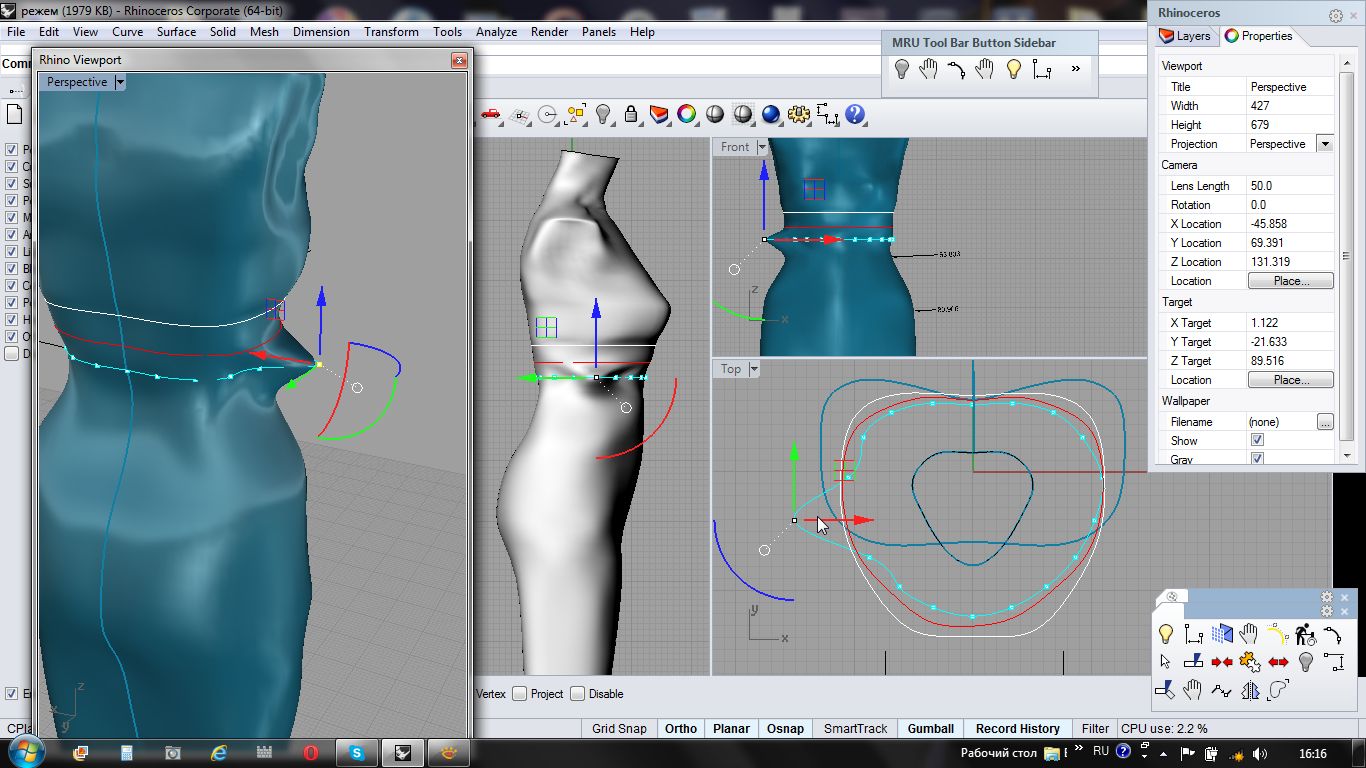Click the puzzle pieces icon in floating toolbar
The height and width of the screenshot is (768, 1366).
pos(1249,661)
